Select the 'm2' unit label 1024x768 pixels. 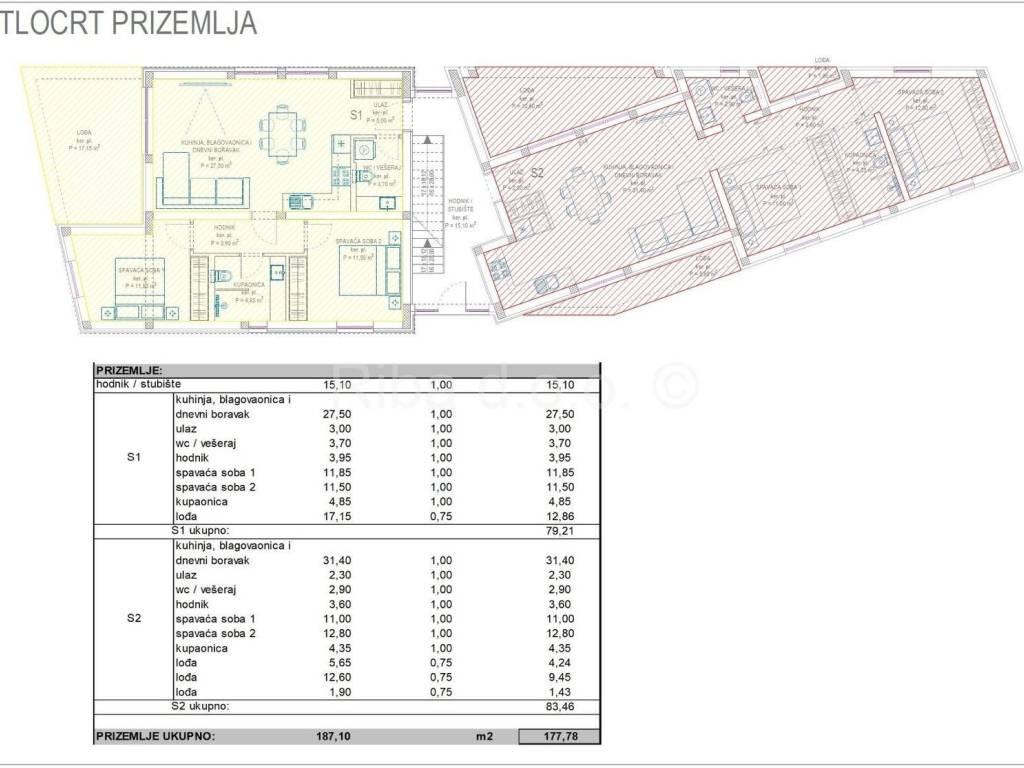[485, 736]
